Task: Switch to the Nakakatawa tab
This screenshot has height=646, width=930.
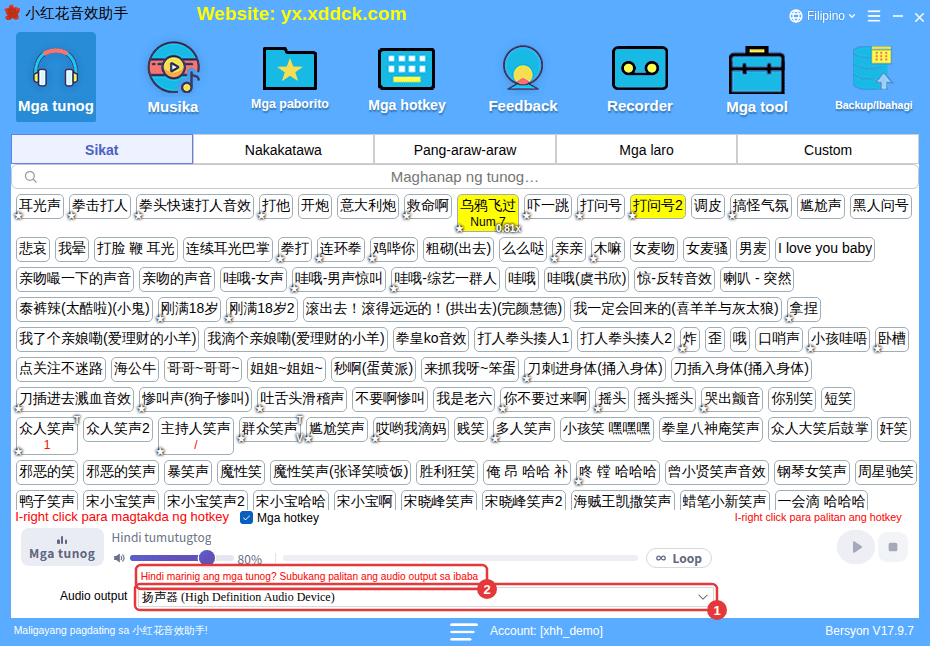Action: tap(283, 150)
